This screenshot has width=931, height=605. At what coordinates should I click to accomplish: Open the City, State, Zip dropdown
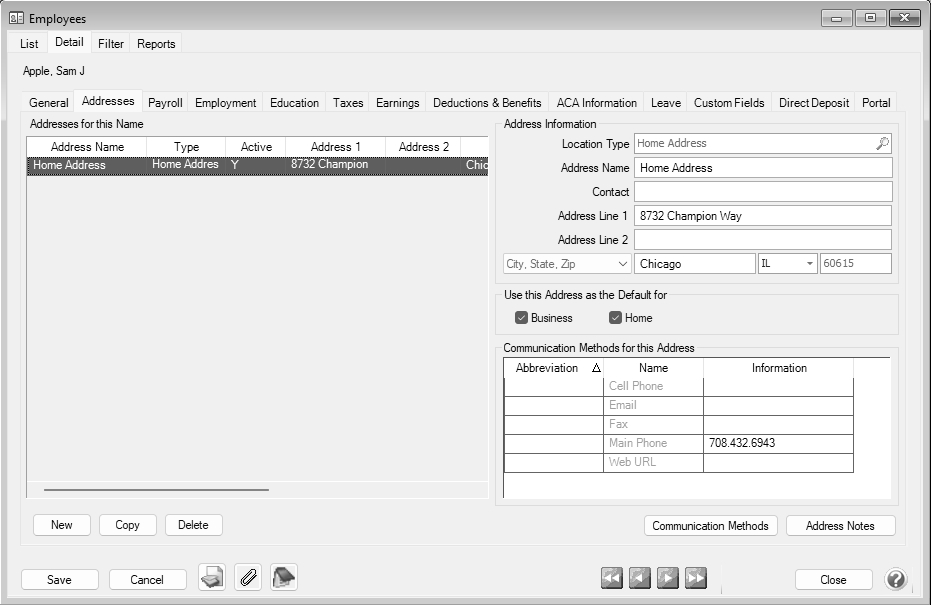(x=622, y=264)
